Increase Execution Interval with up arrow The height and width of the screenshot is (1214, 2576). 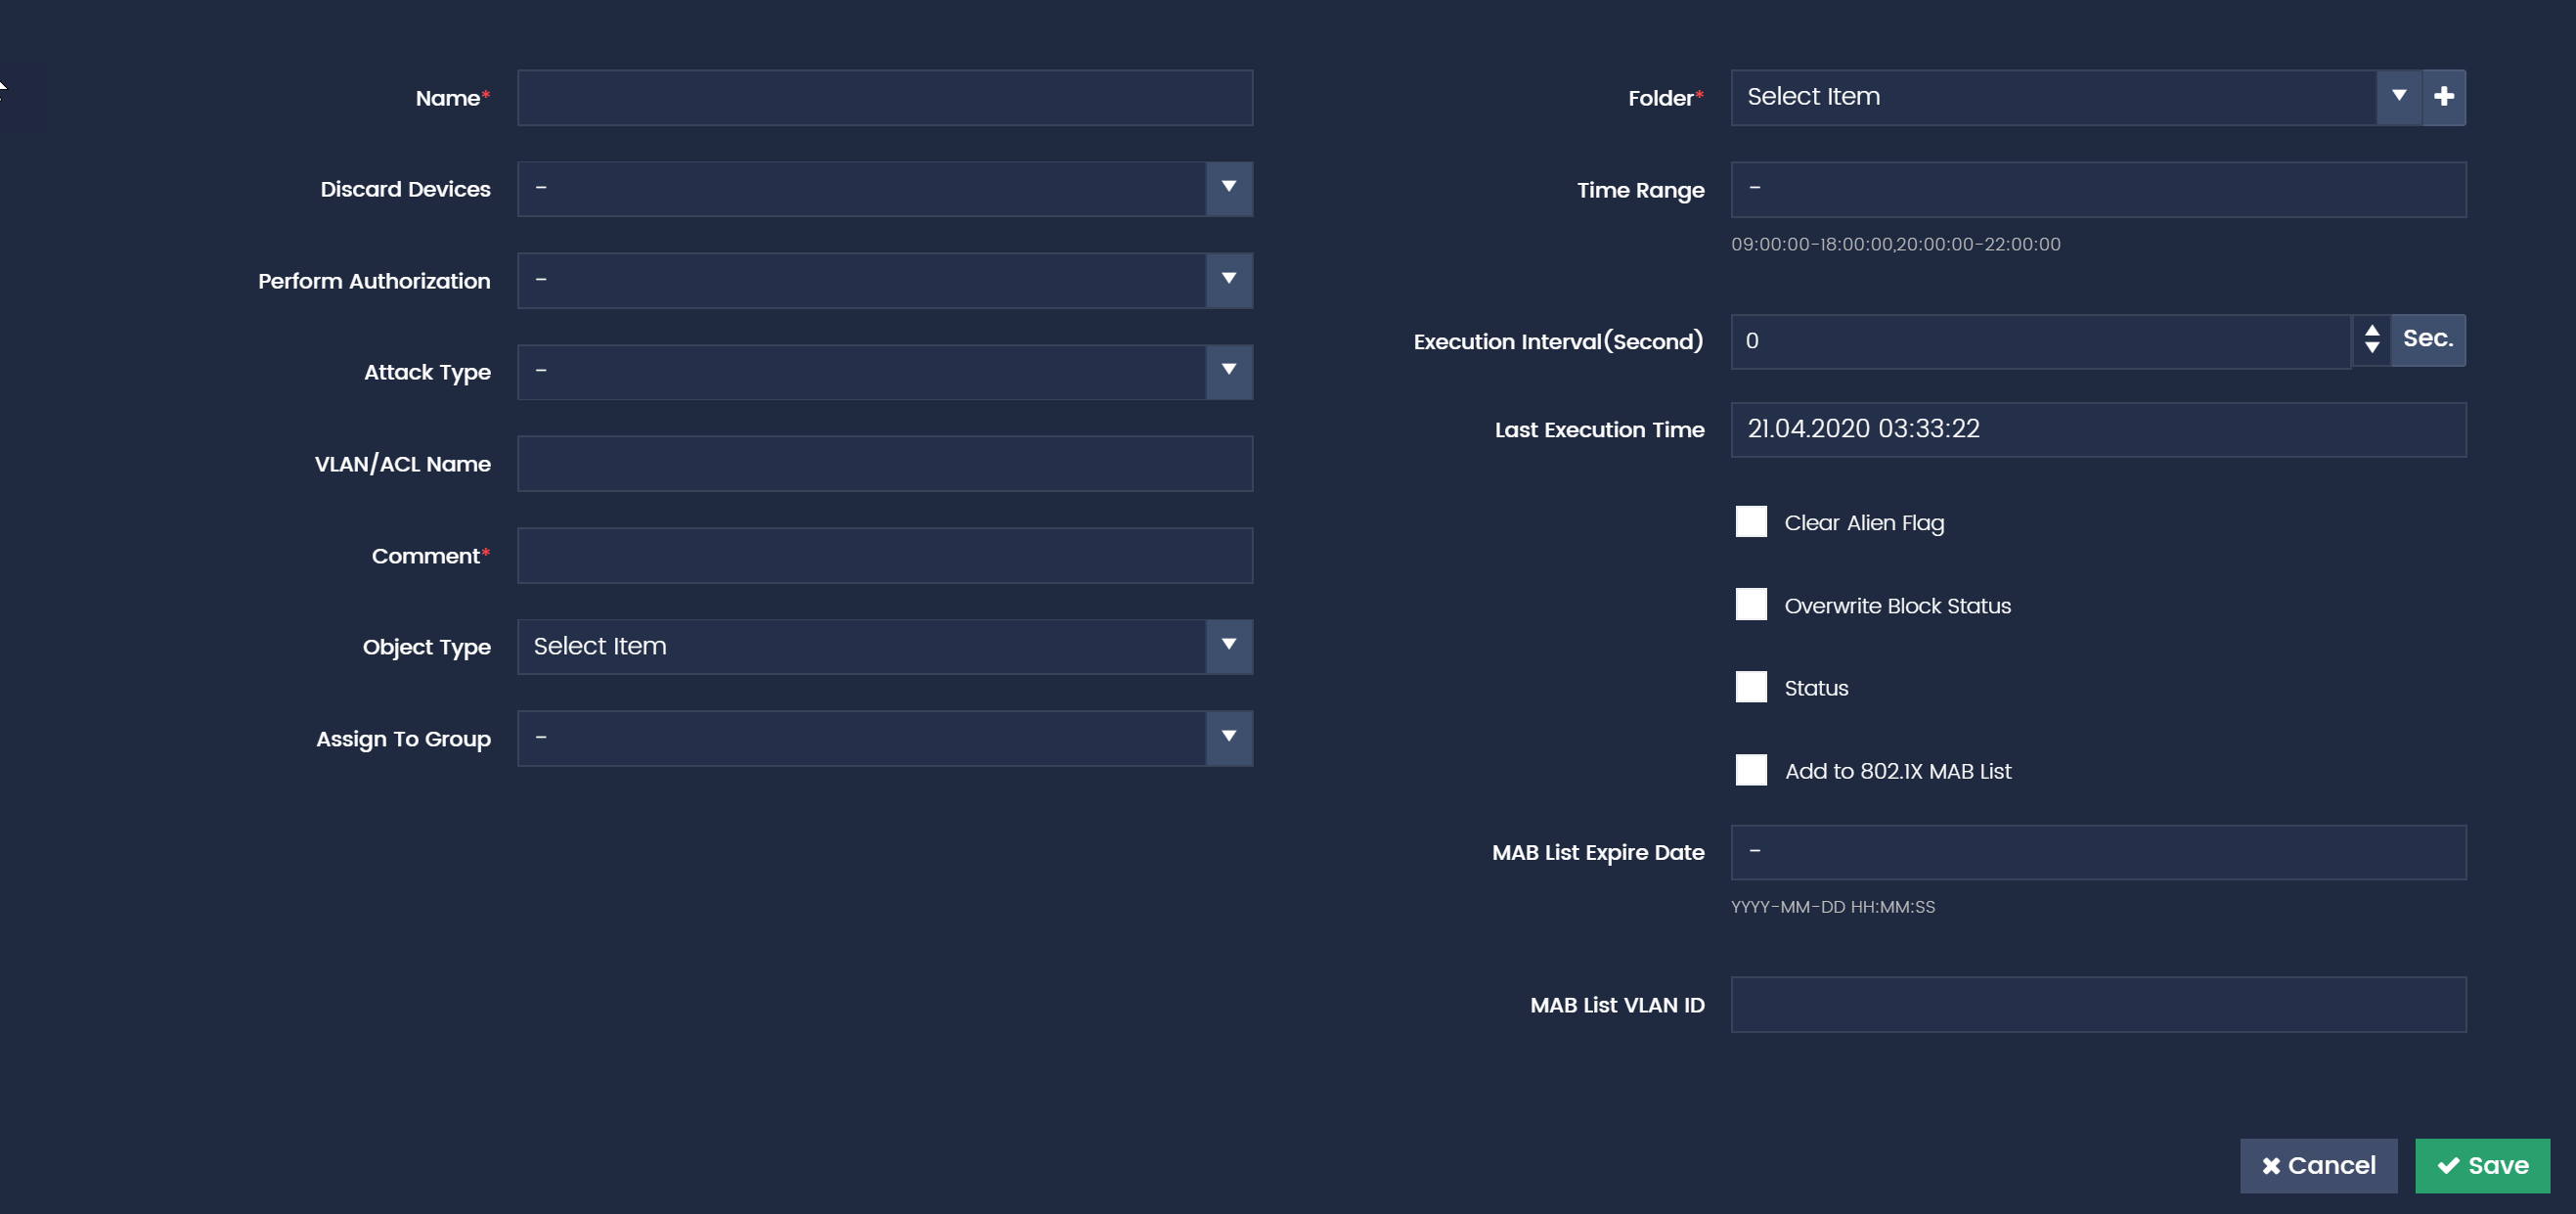2371,330
